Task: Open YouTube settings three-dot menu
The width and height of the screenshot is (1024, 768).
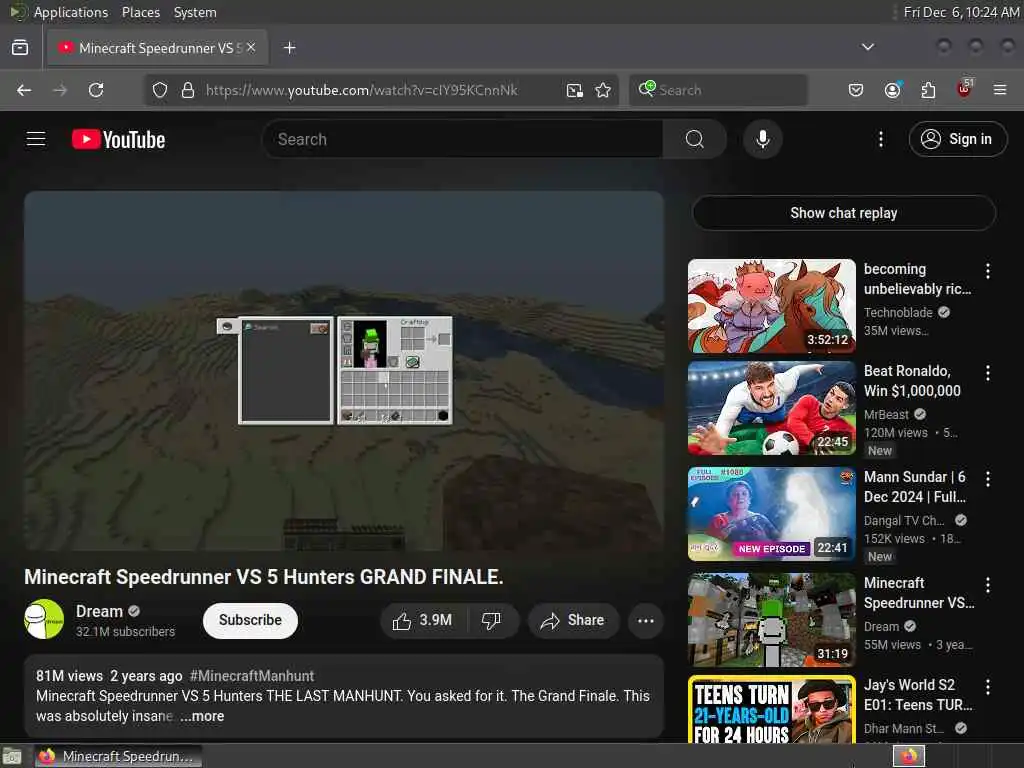Action: coord(880,139)
